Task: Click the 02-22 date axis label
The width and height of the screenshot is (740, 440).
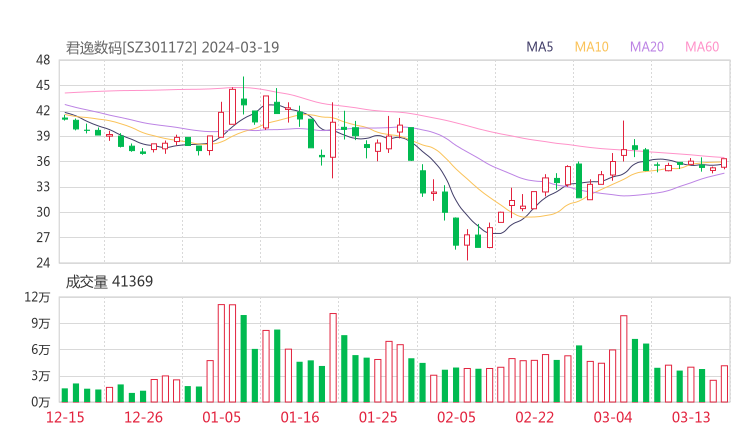Action: (535, 417)
